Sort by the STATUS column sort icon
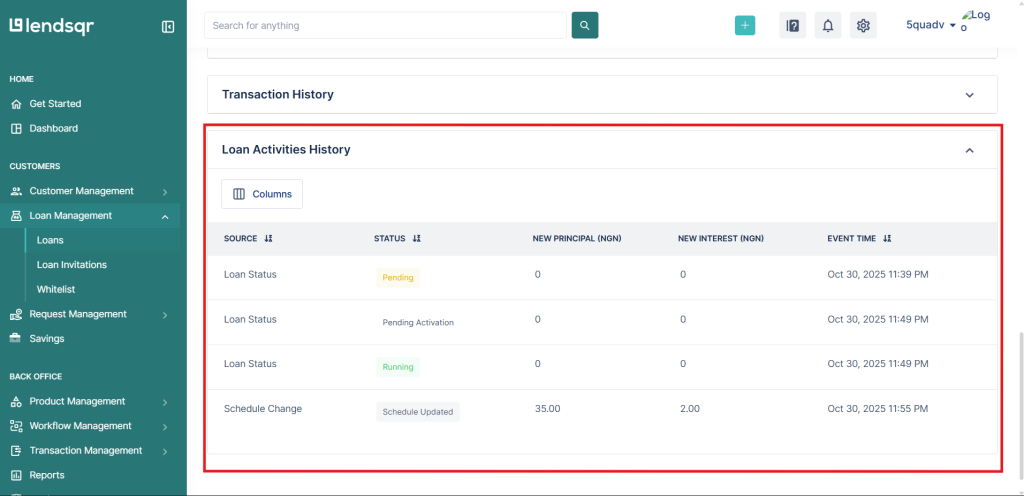 click(417, 239)
